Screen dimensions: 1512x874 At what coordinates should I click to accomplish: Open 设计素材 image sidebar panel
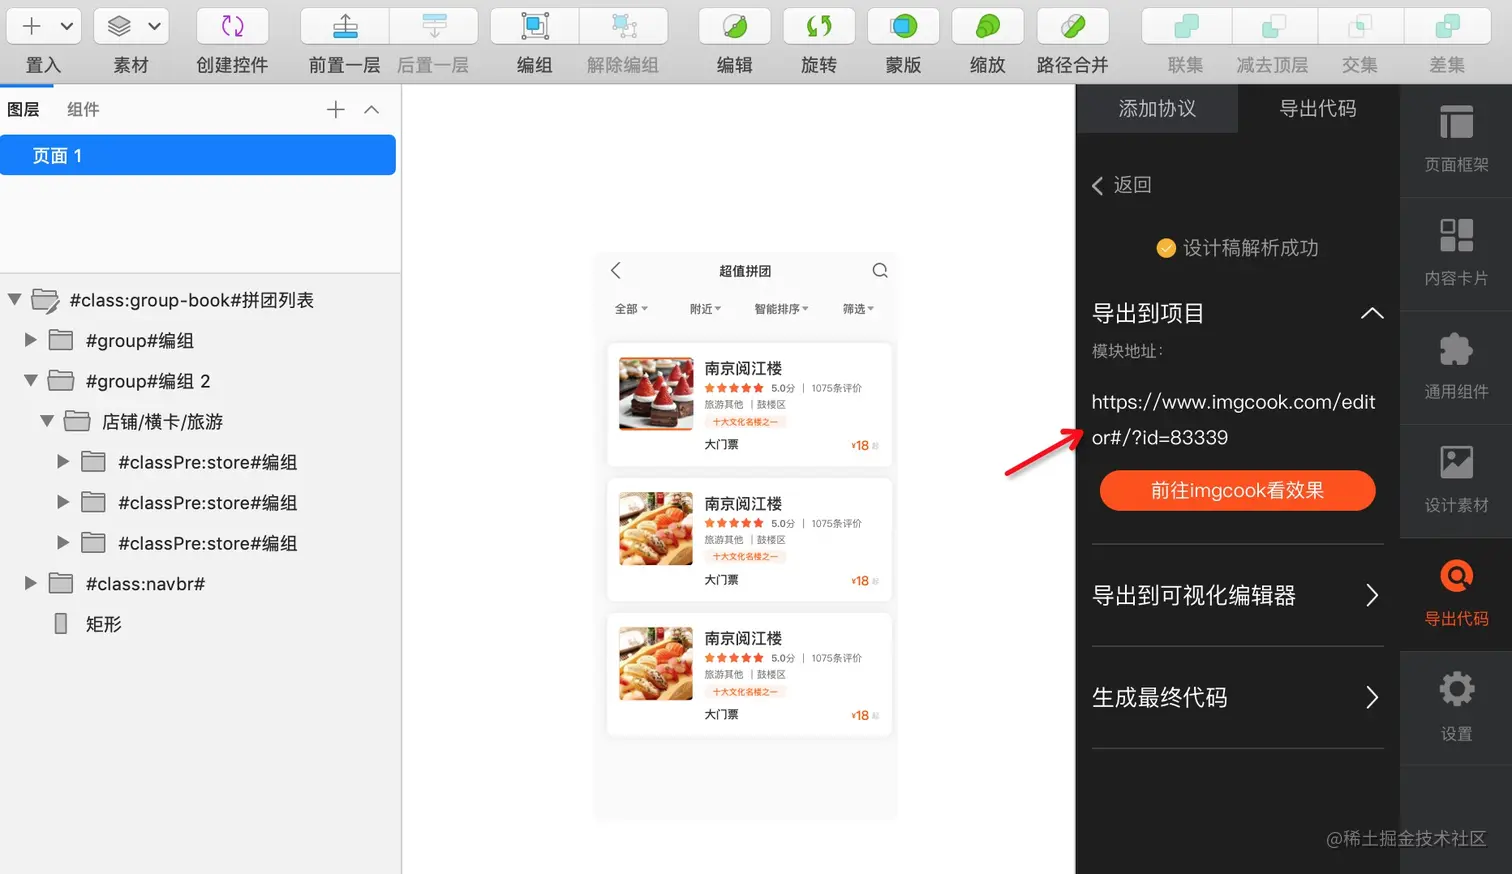tap(1456, 482)
